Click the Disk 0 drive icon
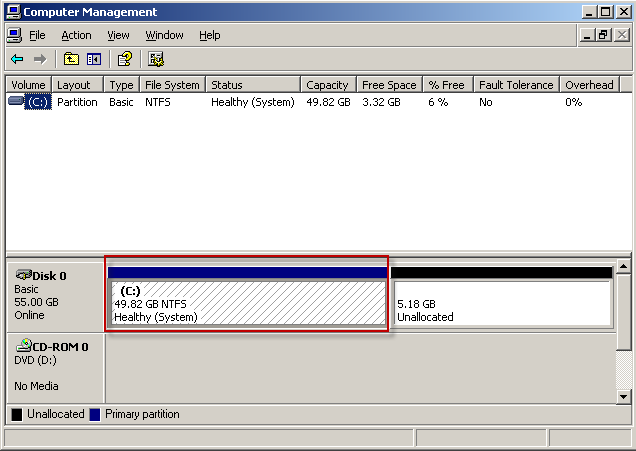636x451 pixels. click(24, 275)
